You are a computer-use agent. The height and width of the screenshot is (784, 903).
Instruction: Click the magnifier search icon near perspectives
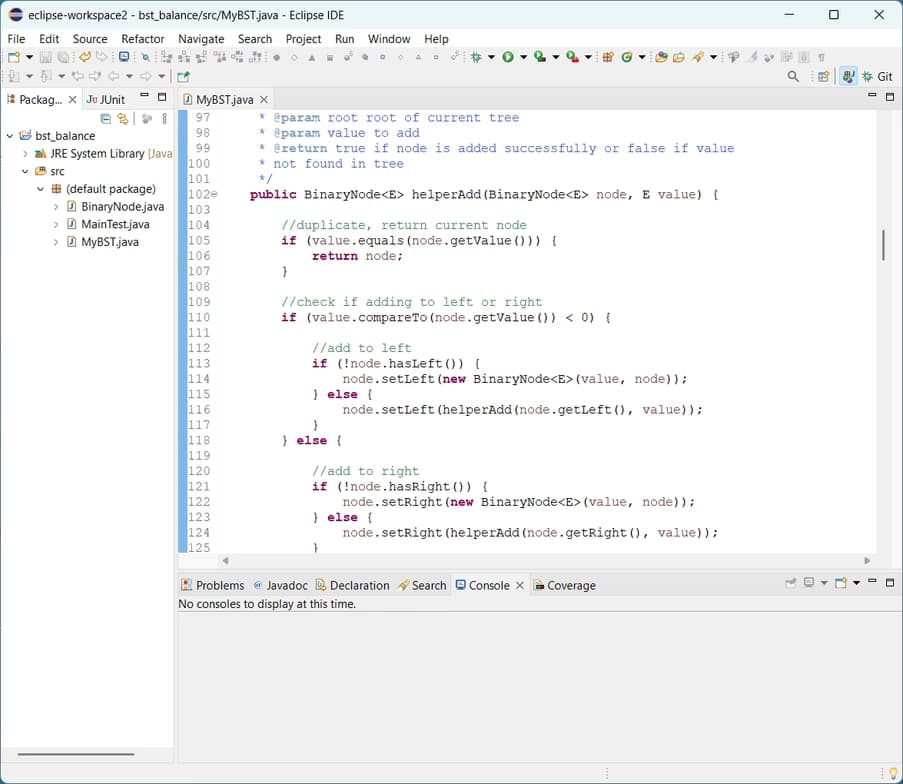click(793, 76)
